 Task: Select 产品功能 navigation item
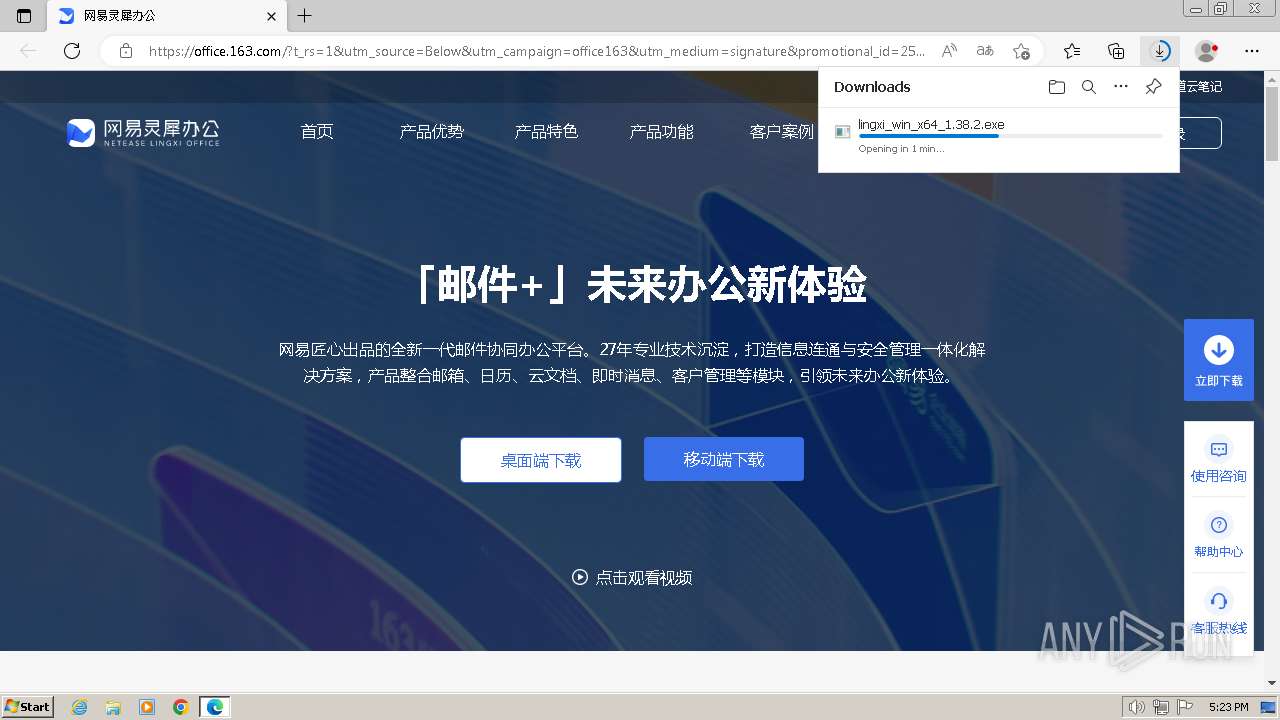click(661, 132)
